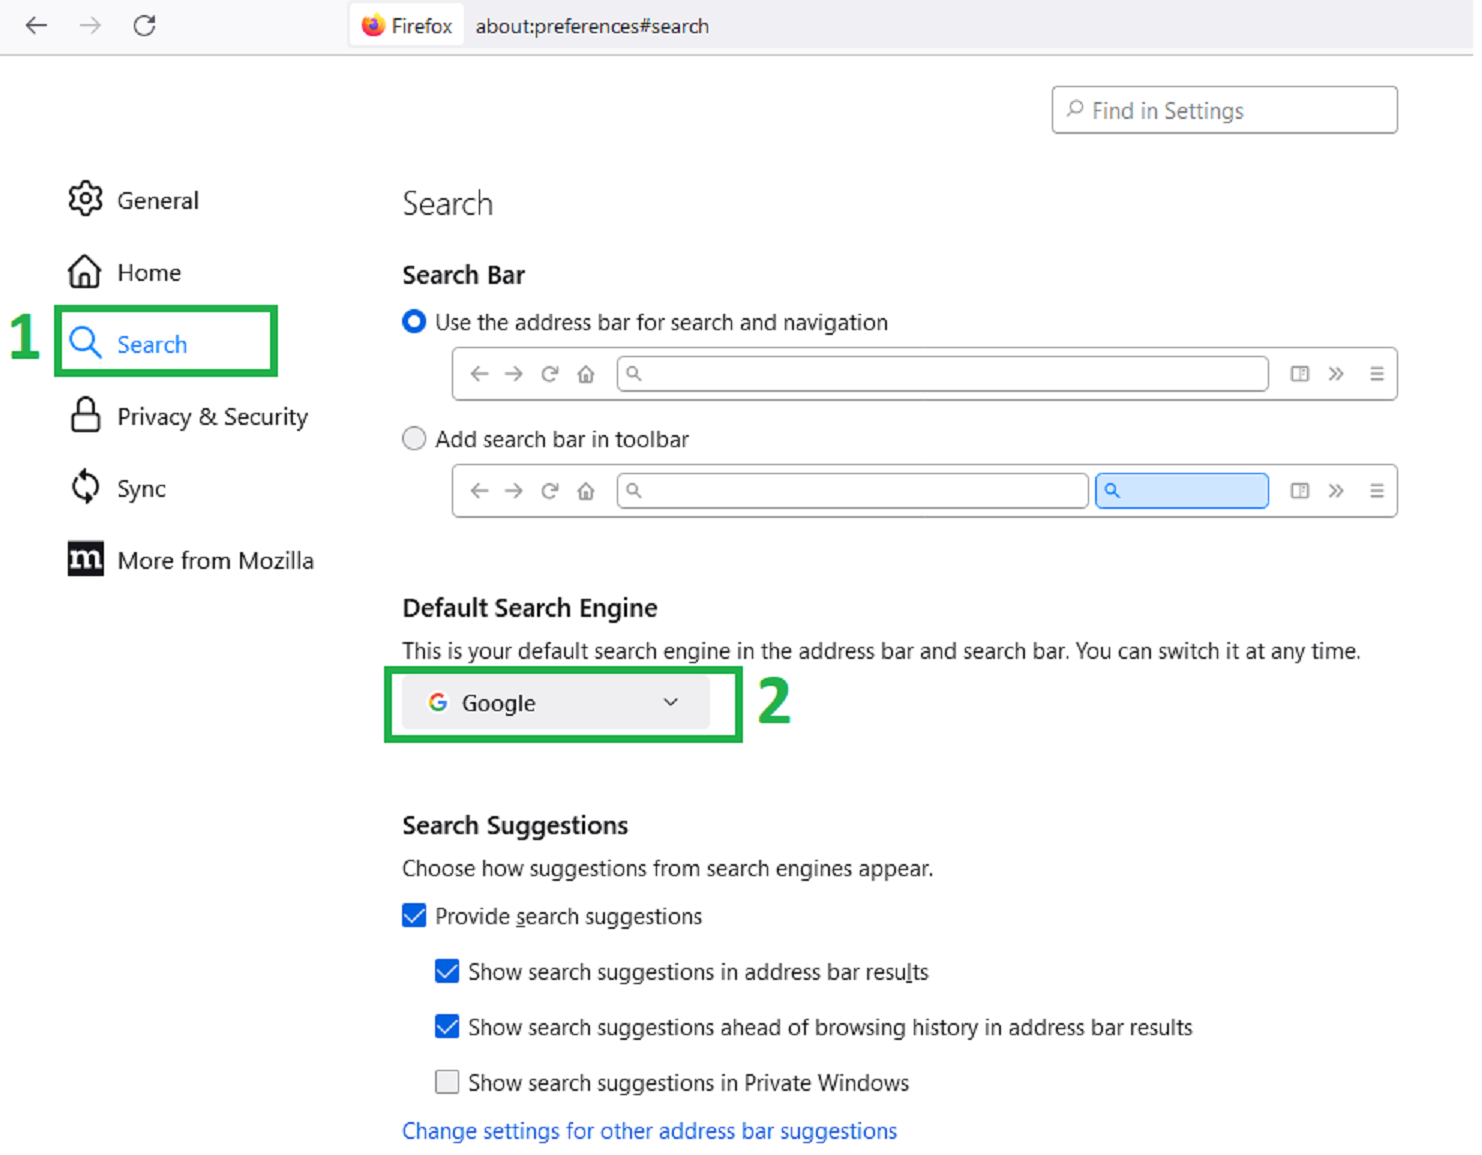Click the 'Search Bar' heading
Screen dimensions: 1482x1155
(x=463, y=275)
